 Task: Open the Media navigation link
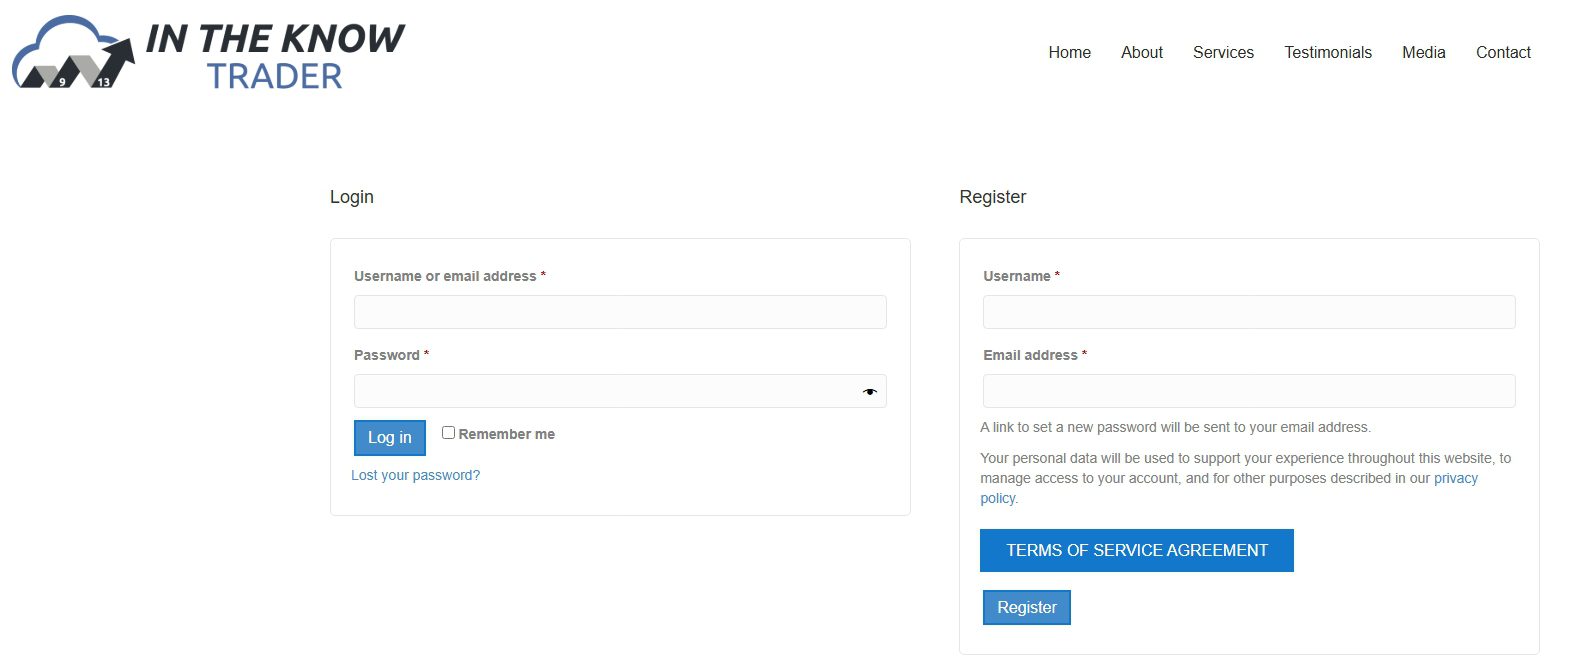[1423, 52]
